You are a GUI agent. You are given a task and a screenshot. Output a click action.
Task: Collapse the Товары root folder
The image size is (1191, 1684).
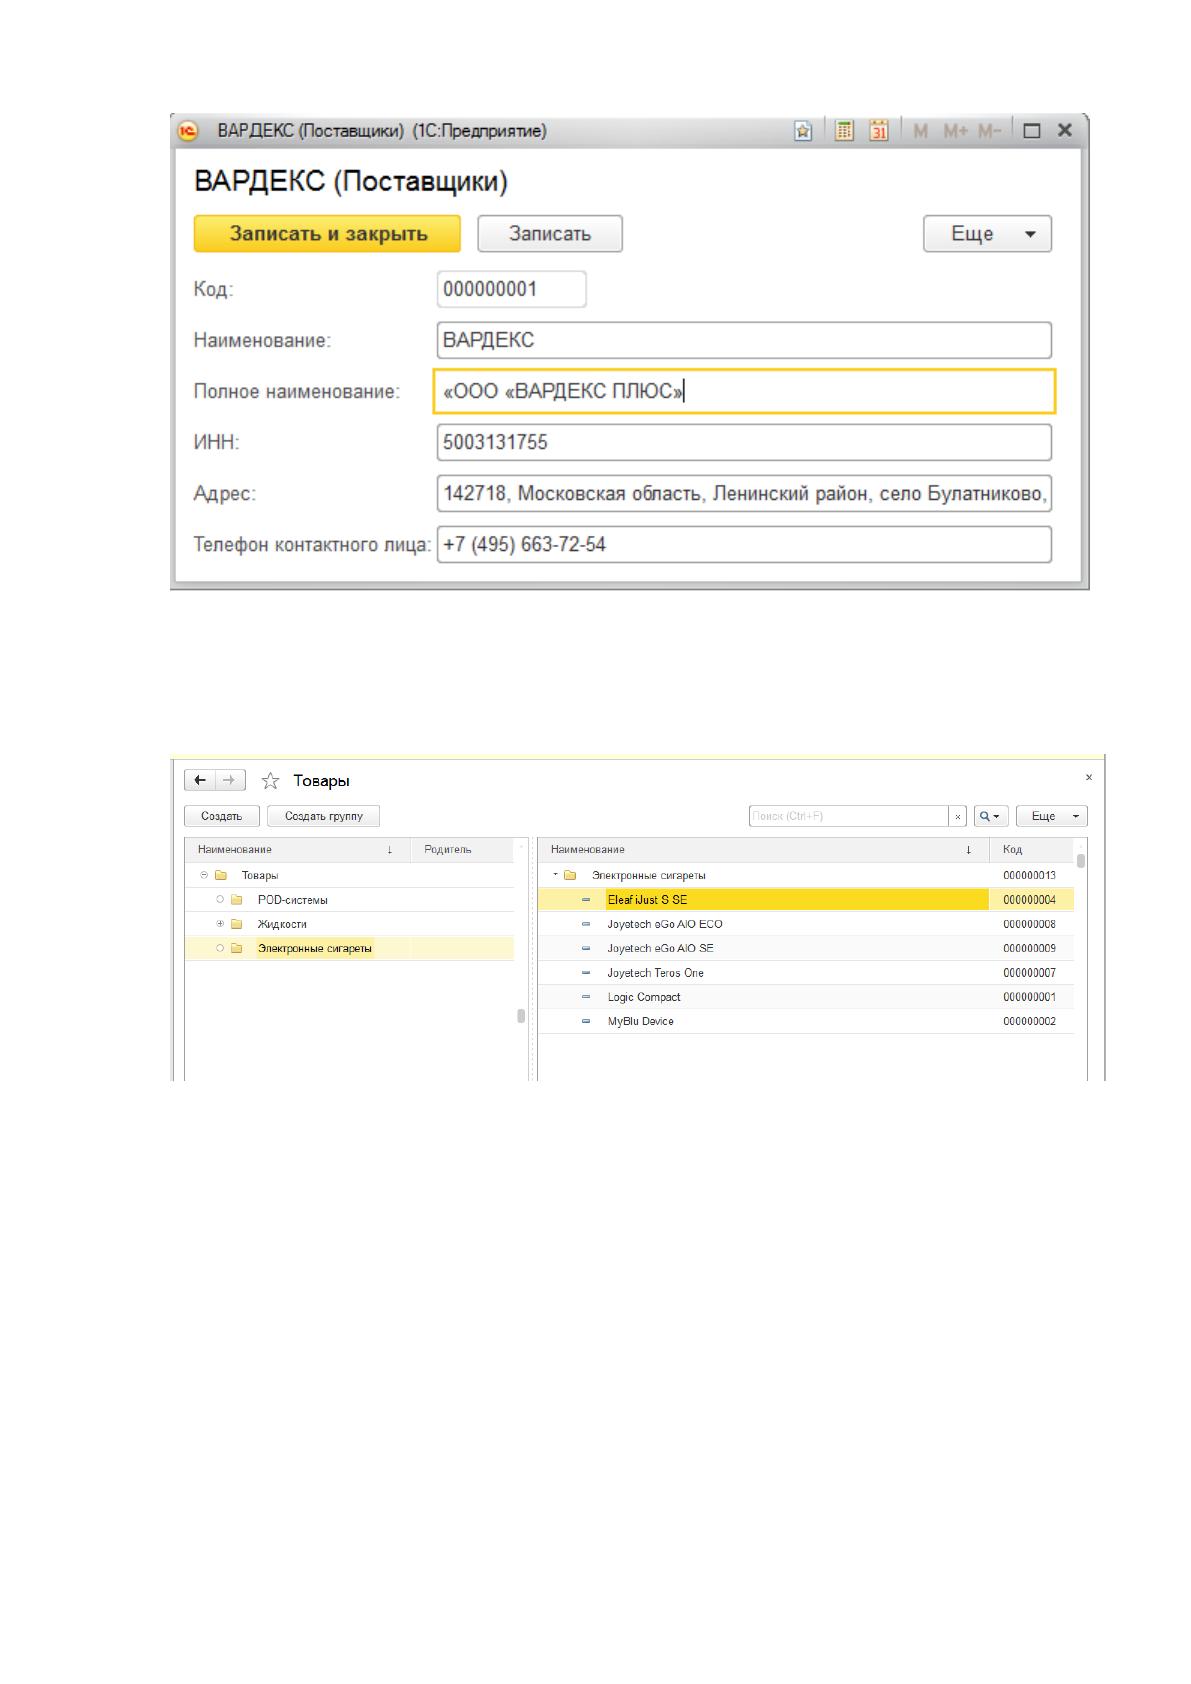coord(204,875)
